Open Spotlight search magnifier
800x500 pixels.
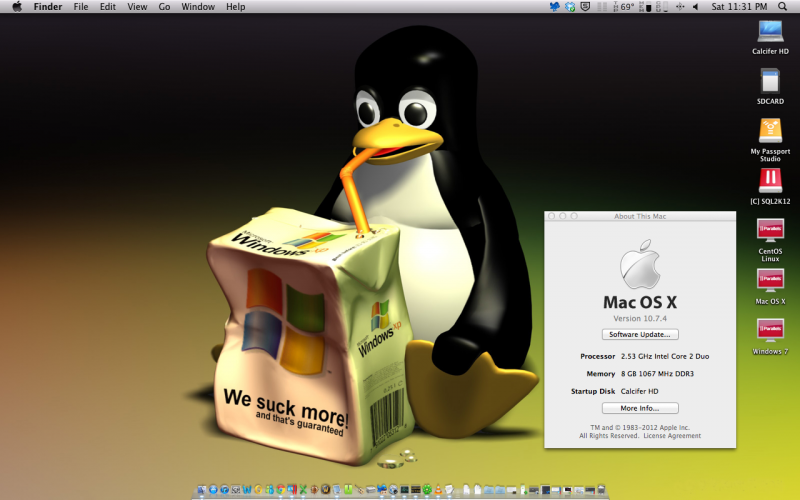783,7
